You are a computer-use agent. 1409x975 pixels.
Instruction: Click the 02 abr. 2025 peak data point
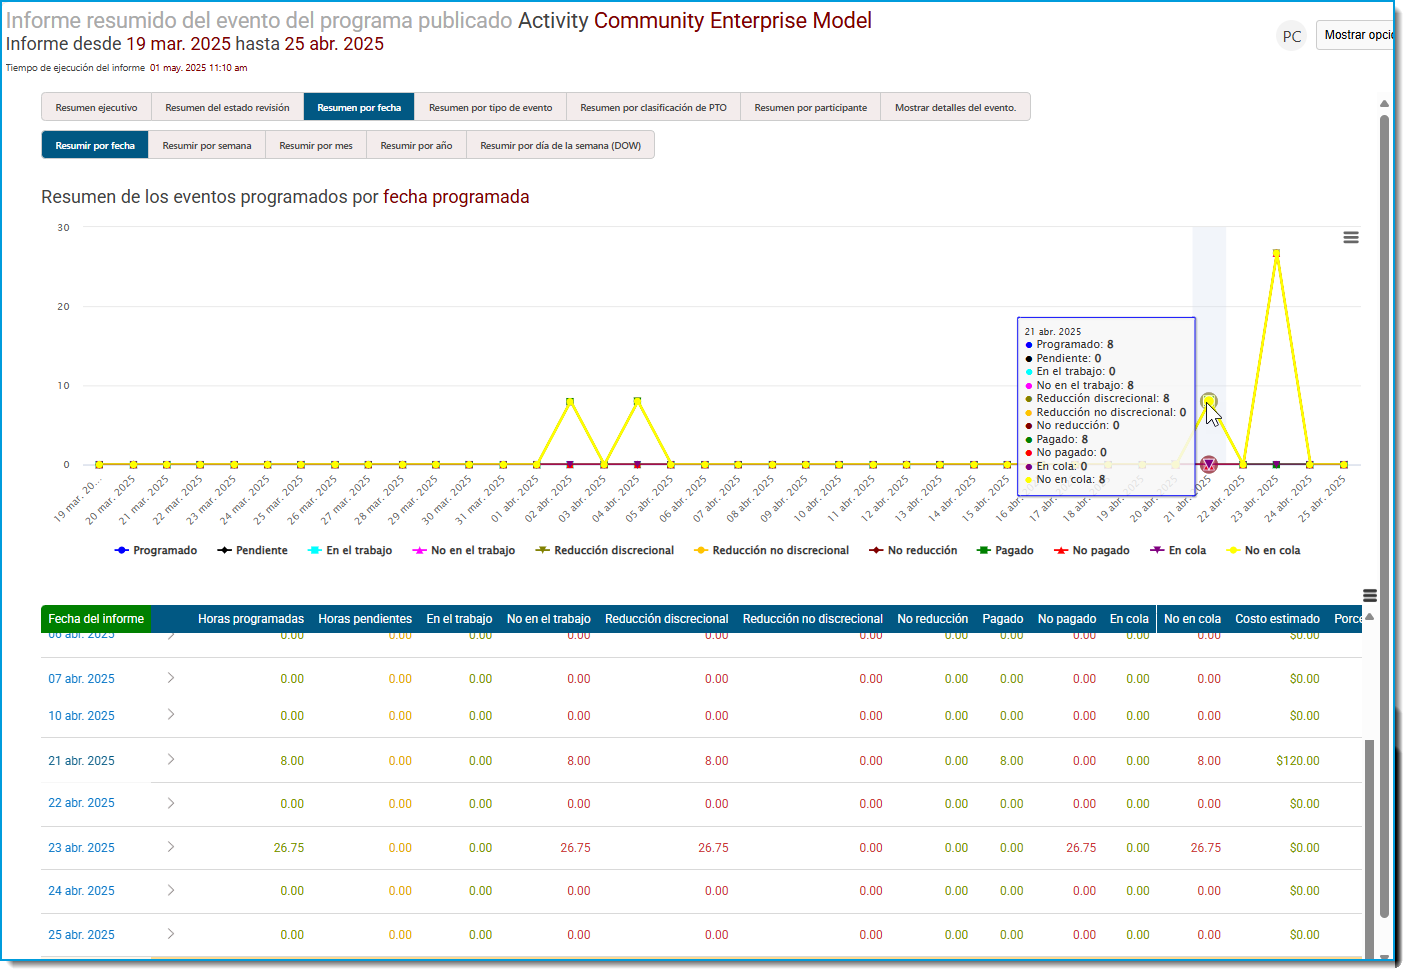coord(570,401)
